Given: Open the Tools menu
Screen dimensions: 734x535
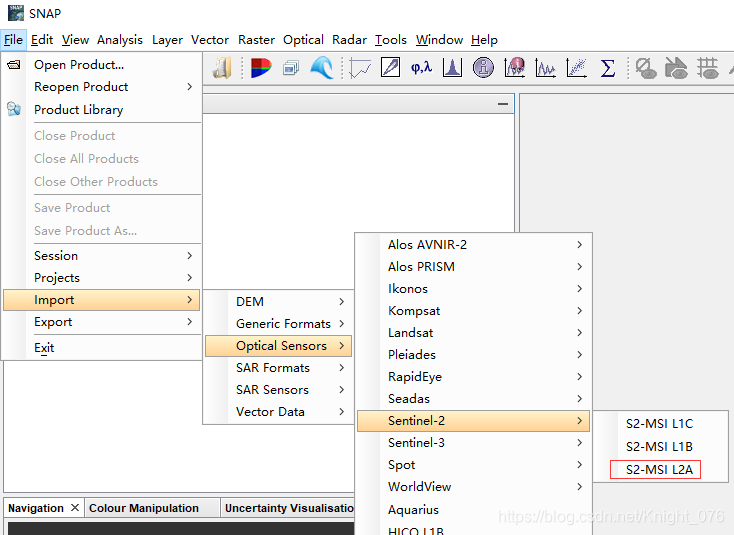Looking at the screenshot, I should pos(391,40).
